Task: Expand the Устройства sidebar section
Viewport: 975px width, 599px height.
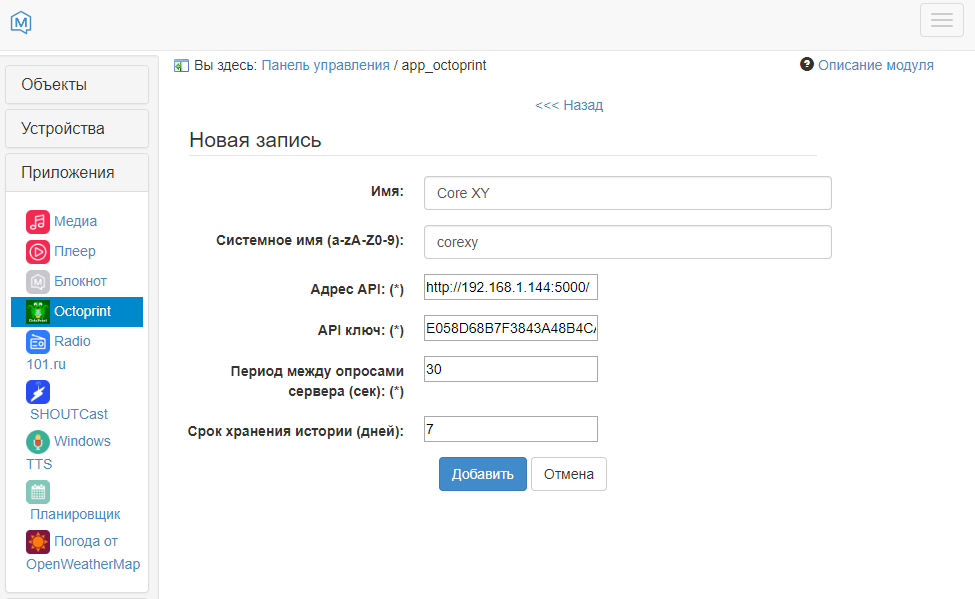Action: [77, 129]
